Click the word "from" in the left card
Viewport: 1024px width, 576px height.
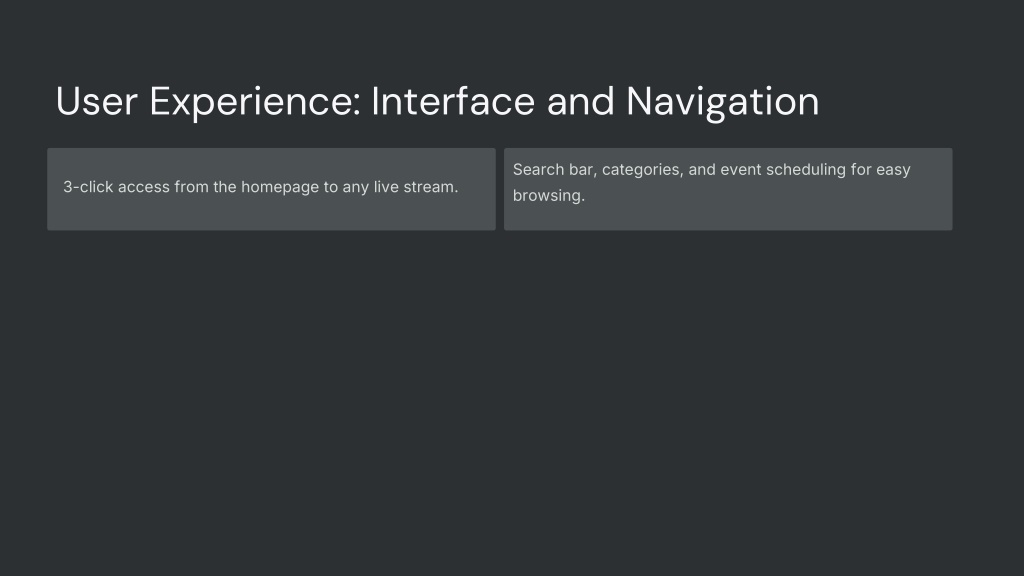click(191, 187)
